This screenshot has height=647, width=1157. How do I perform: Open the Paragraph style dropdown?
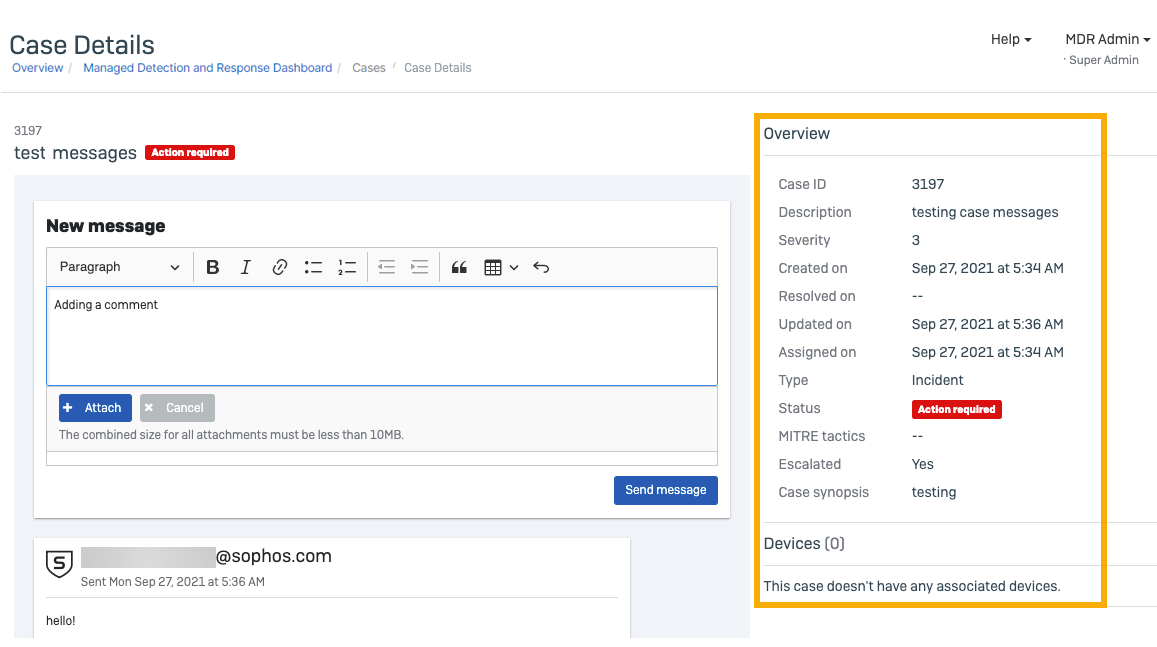(119, 267)
